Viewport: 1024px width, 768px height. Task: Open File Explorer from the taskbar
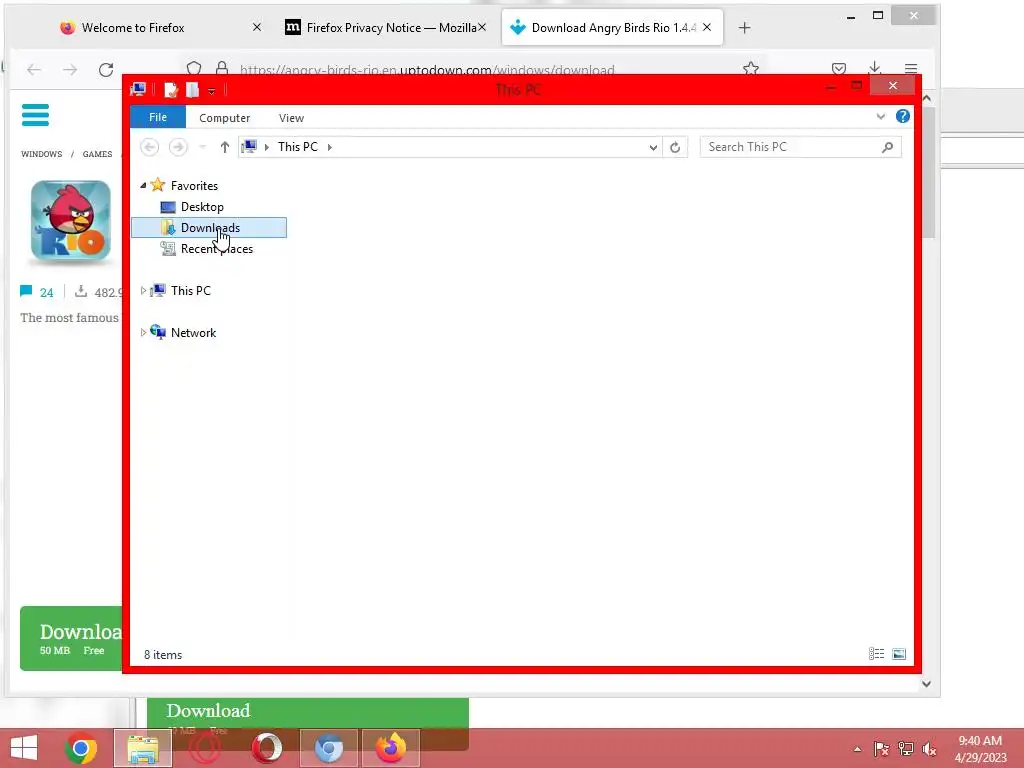(x=142, y=748)
